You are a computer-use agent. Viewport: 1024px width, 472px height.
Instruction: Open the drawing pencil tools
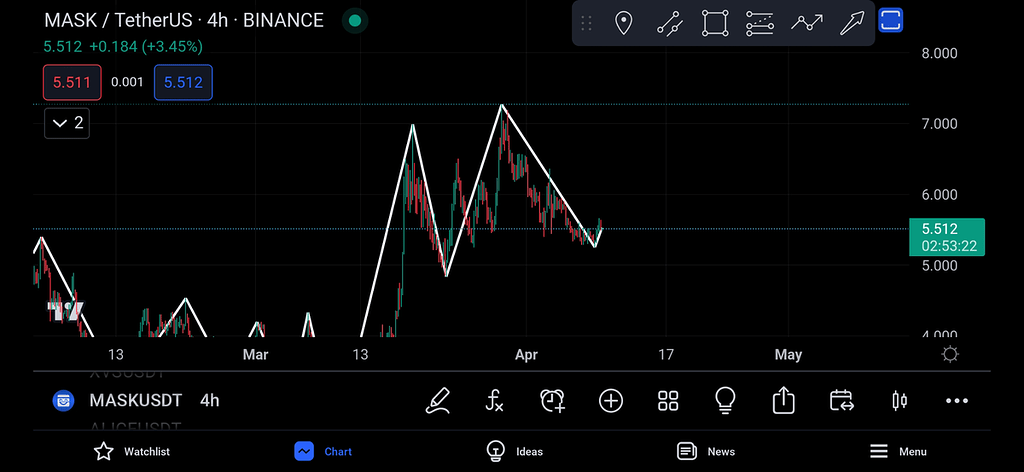click(x=437, y=401)
